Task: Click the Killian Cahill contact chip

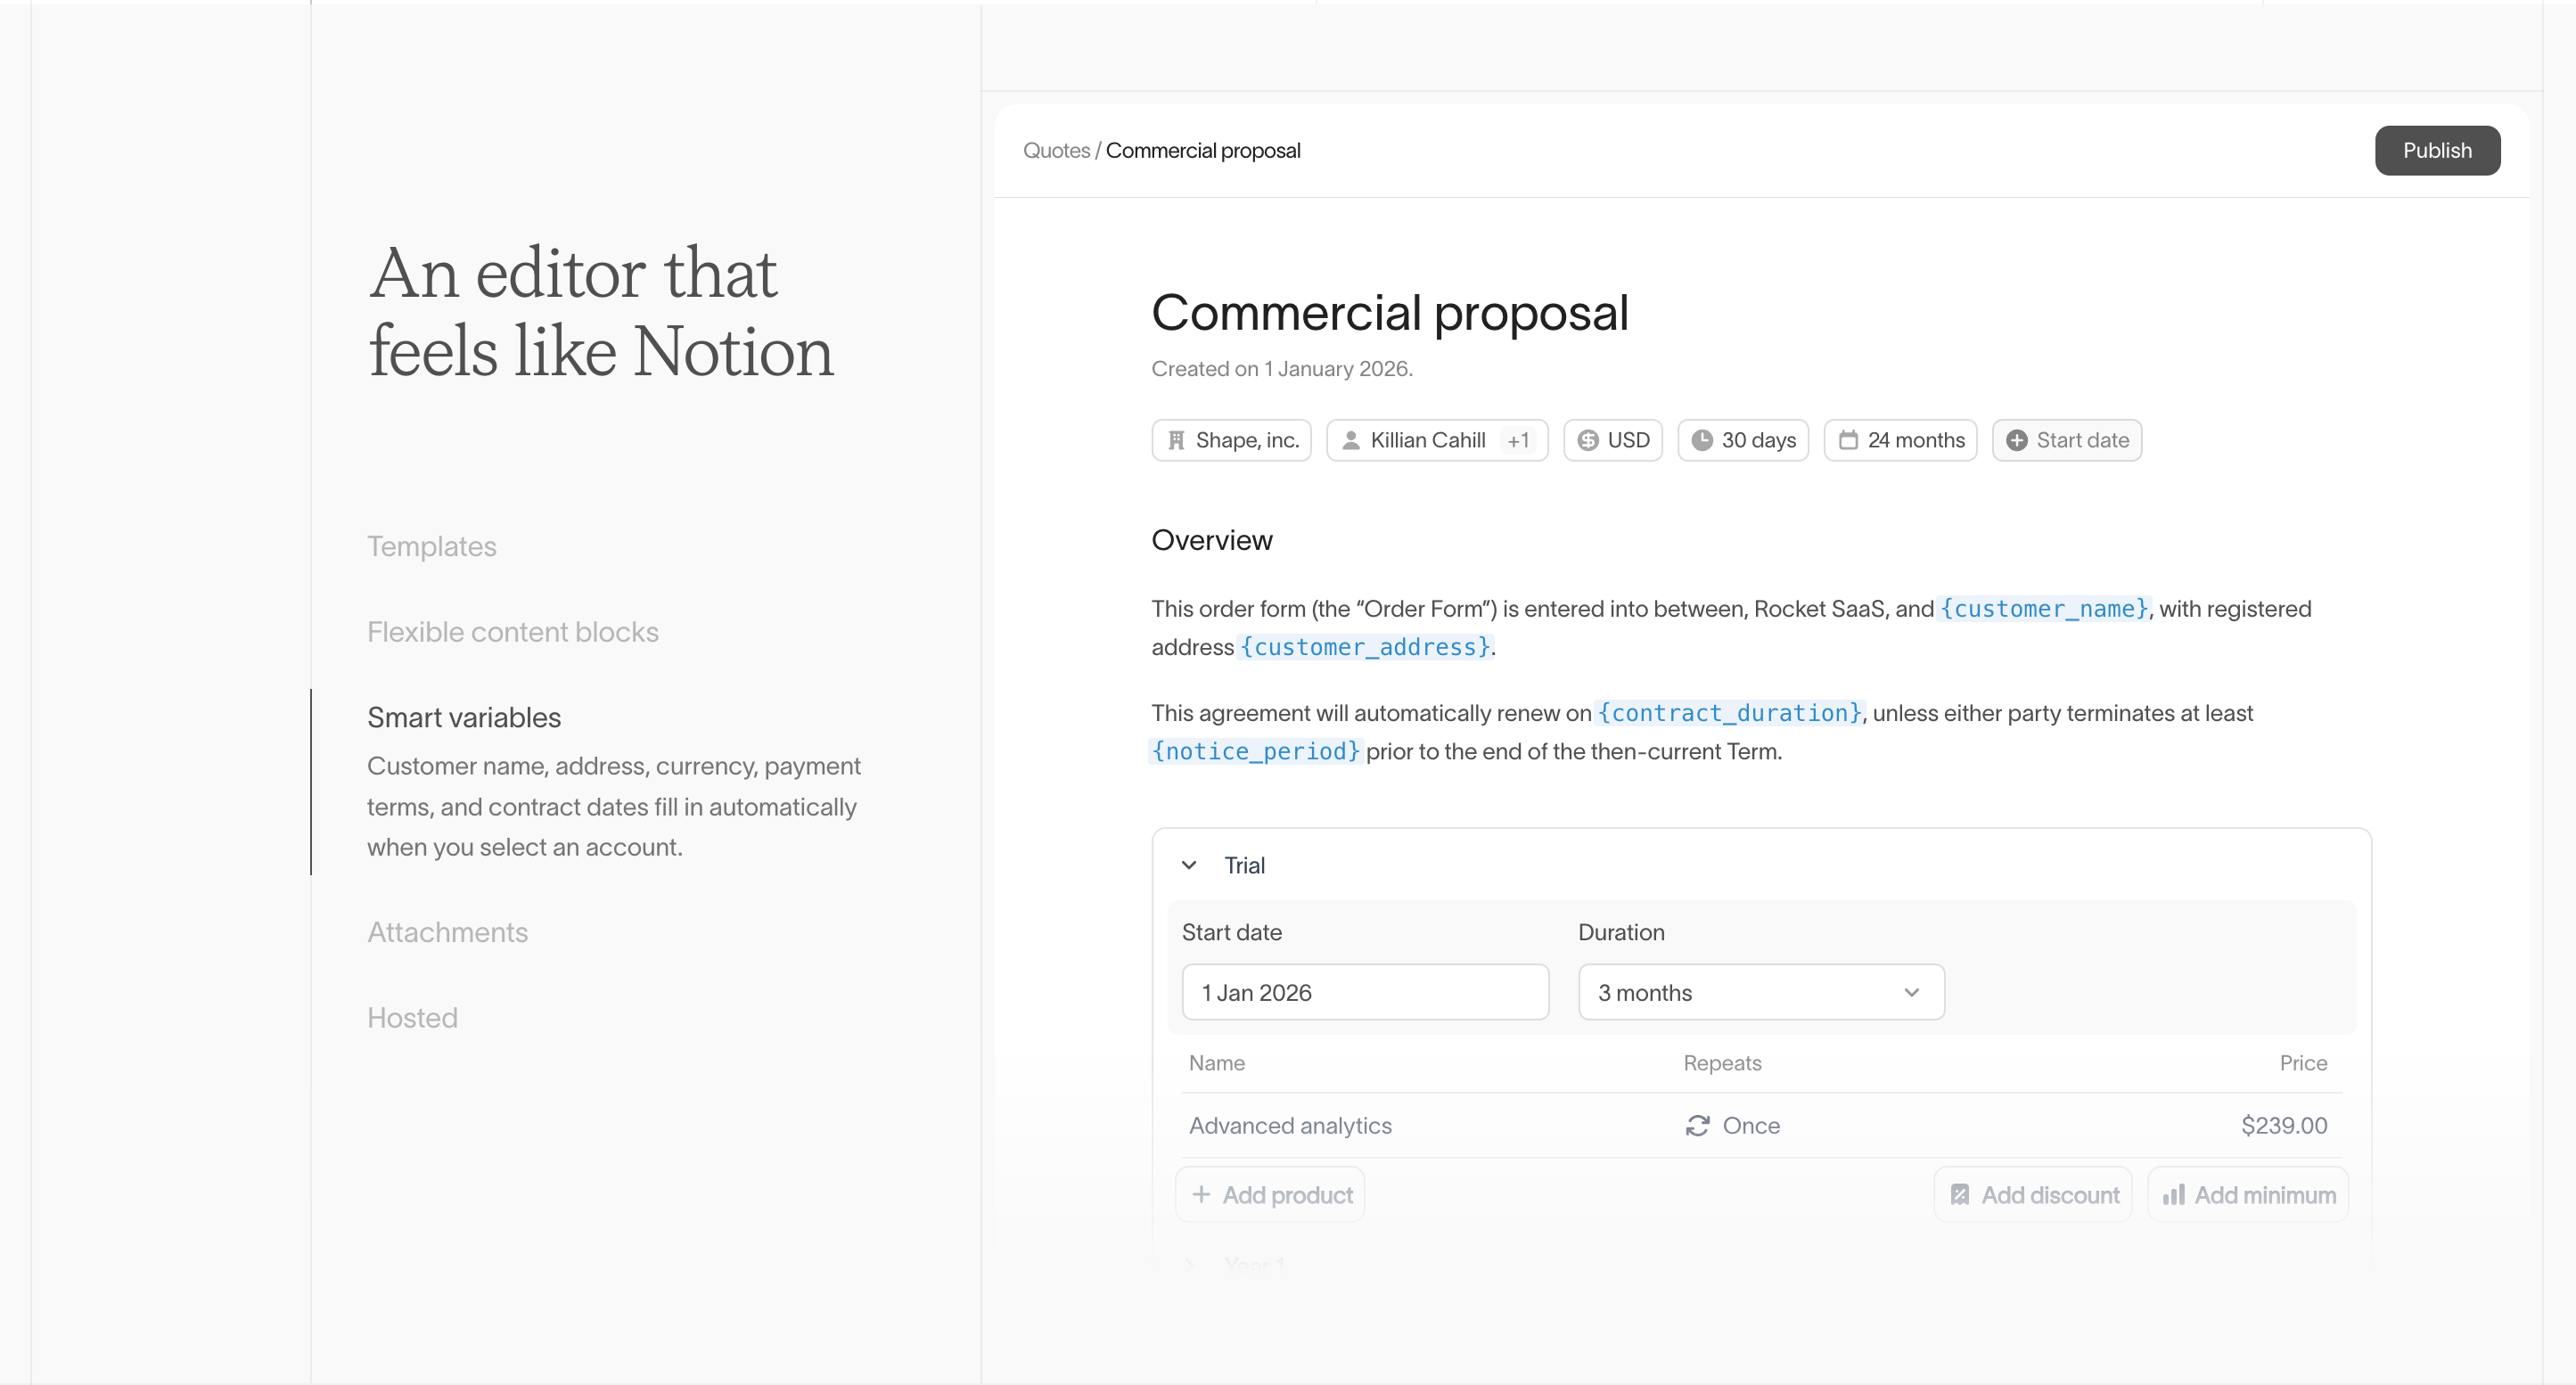Action: [x=1437, y=440]
